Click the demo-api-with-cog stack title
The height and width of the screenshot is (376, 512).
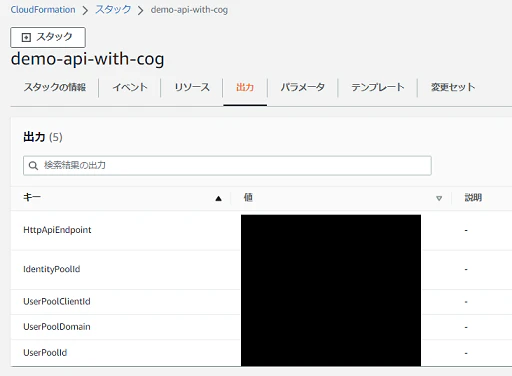click(87, 59)
